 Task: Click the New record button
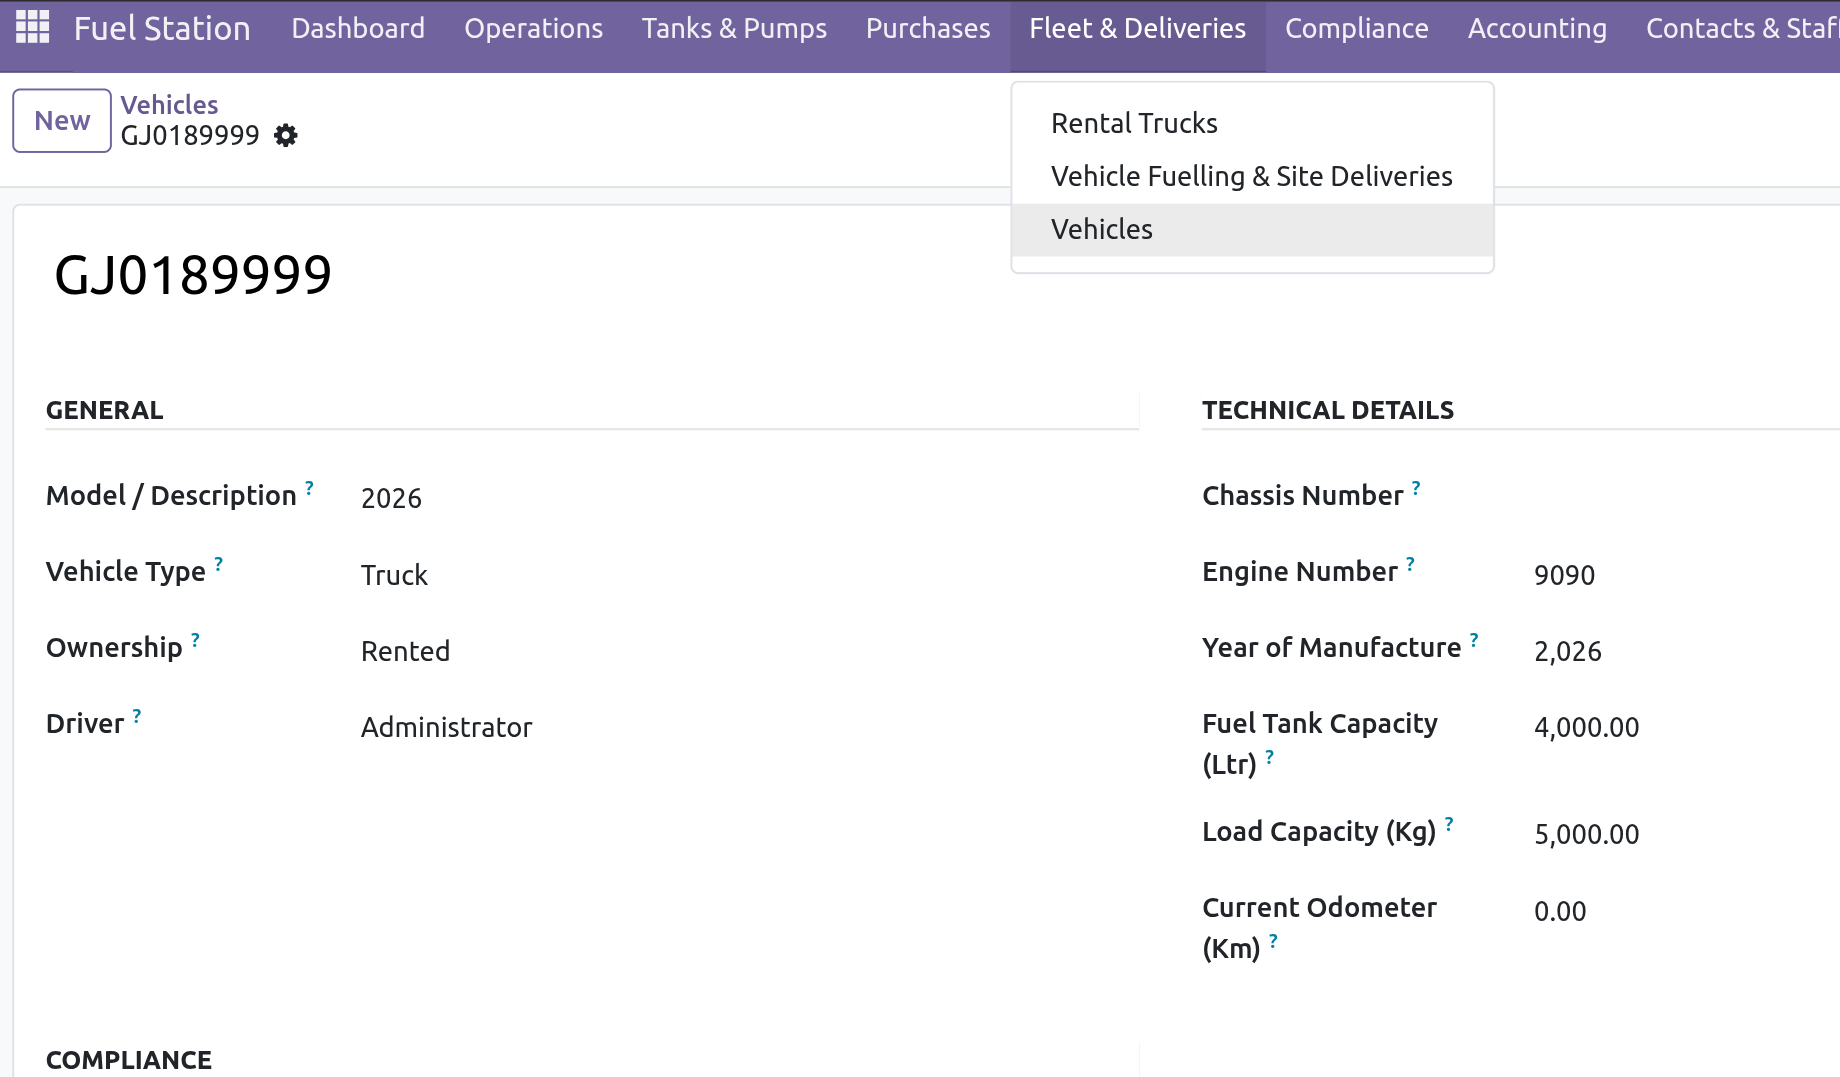pyautogui.click(x=62, y=121)
